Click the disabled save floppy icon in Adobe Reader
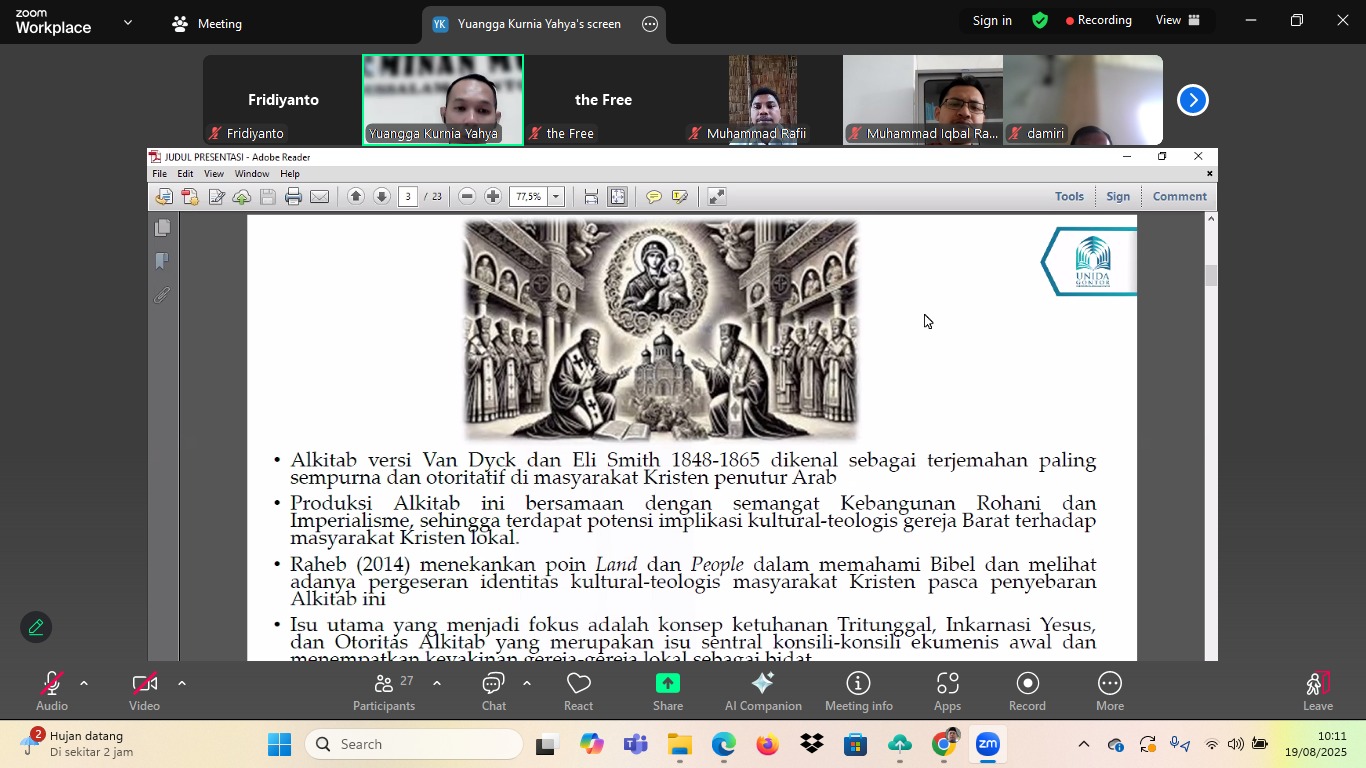The width and height of the screenshot is (1366, 768). coord(268,197)
